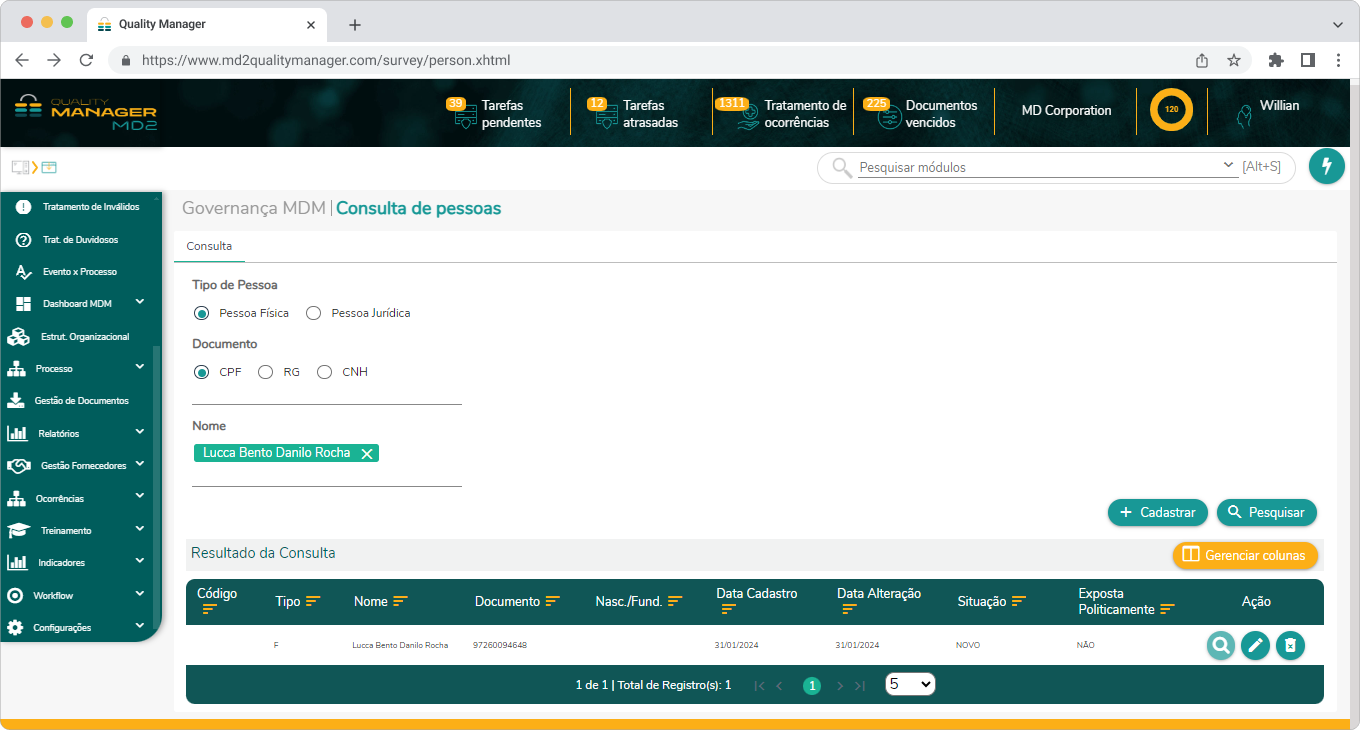
Task: Remove the Lucca Bento Danilo Rocha name tag
Action: pyautogui.click(x=367, y=454)
